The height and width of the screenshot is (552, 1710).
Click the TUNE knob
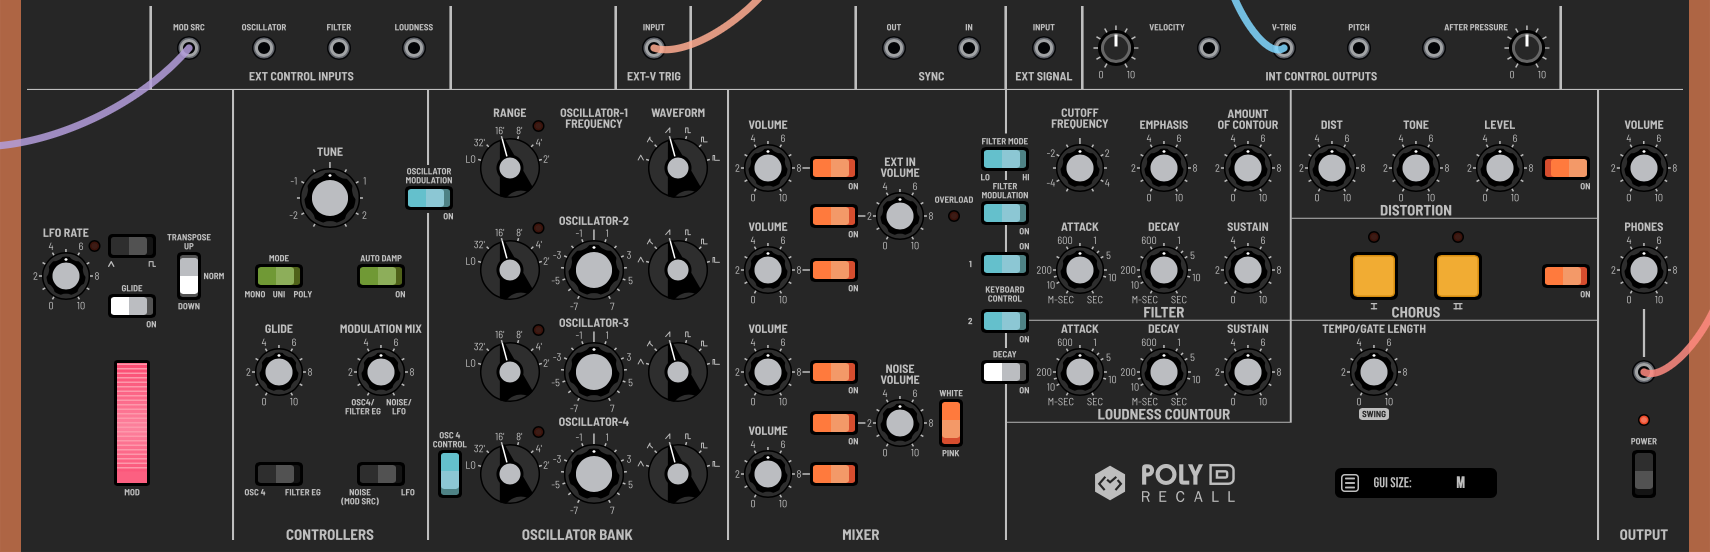tap(330, 198)
